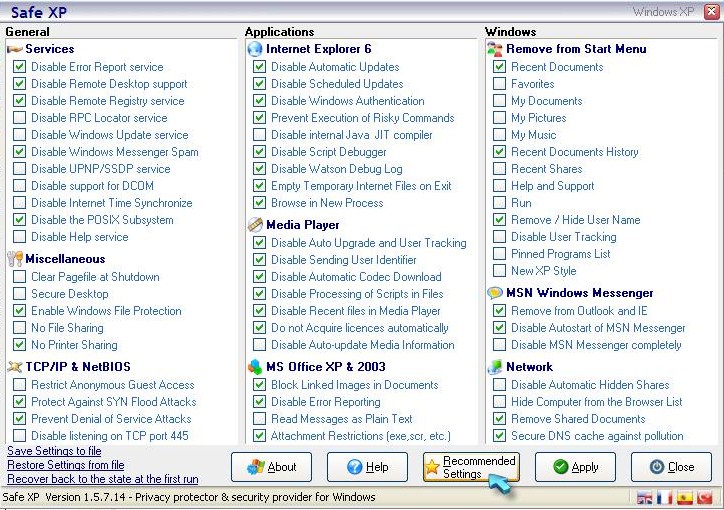
Task: Click Recover back to first run state
Action: 103,479
